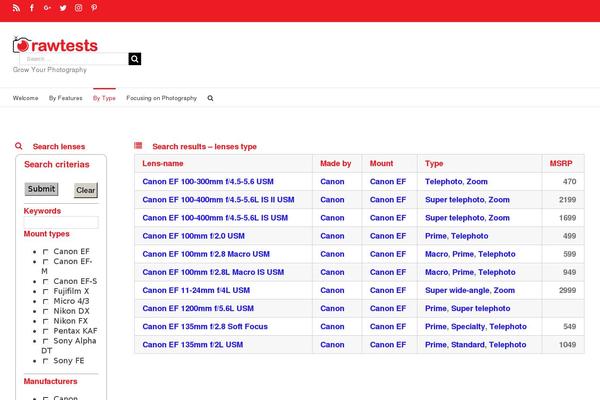Image resolution: width=600 pixels, height=400 pixels.
Task: Open Canon EF 135mm f/2L USM lens
Action: 192,344
